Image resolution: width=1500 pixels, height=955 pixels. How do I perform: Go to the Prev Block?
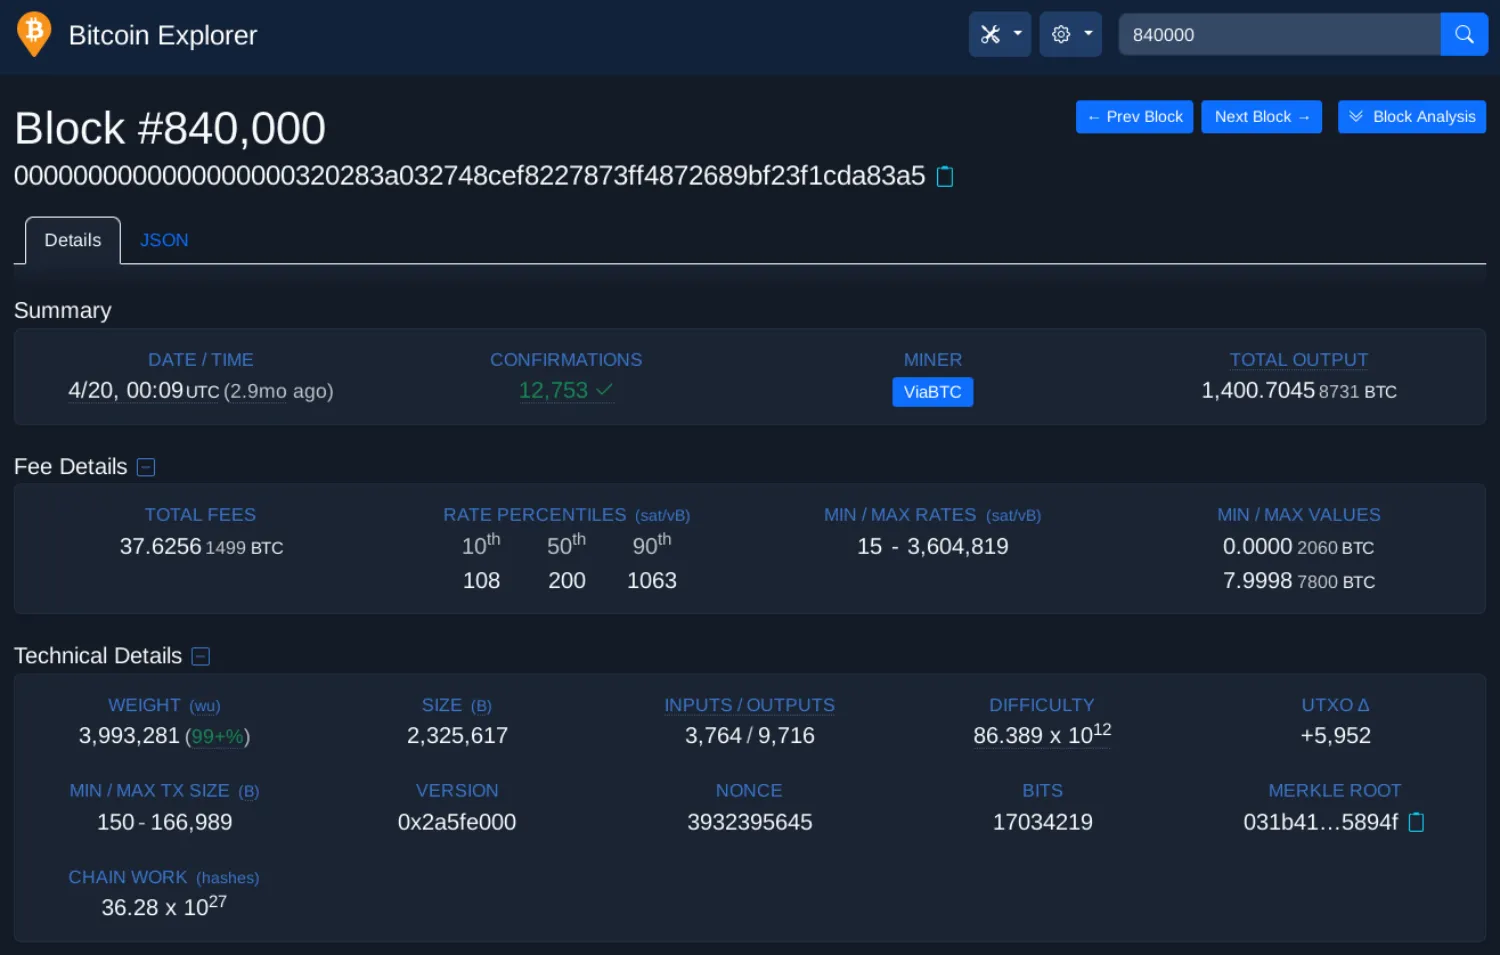click(x=1134, y=116)
